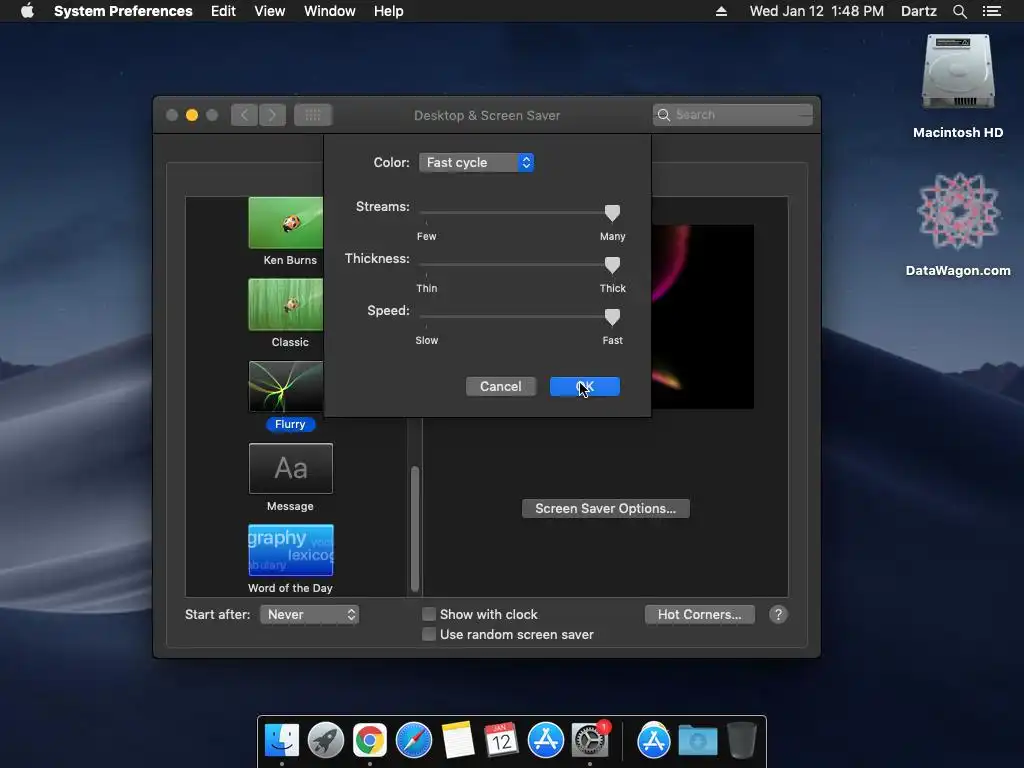Click the "Flurry" label
The image size is (1024, 768).
pos(290,424)
